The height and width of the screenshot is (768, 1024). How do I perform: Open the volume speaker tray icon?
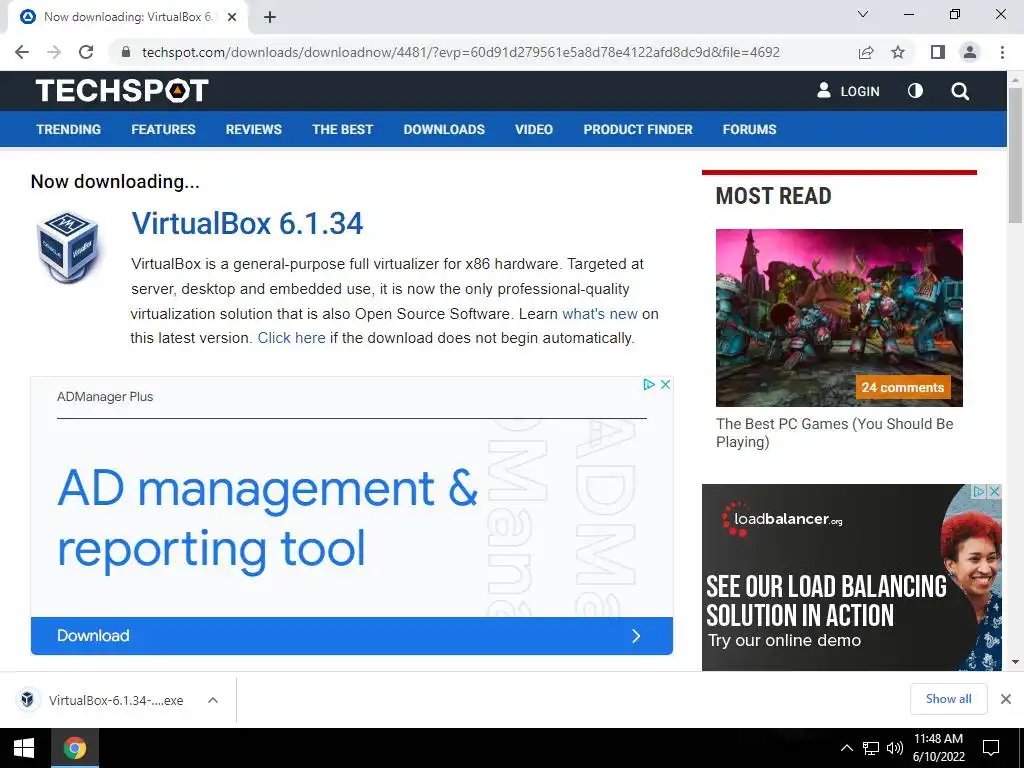(x=894, y=748)
